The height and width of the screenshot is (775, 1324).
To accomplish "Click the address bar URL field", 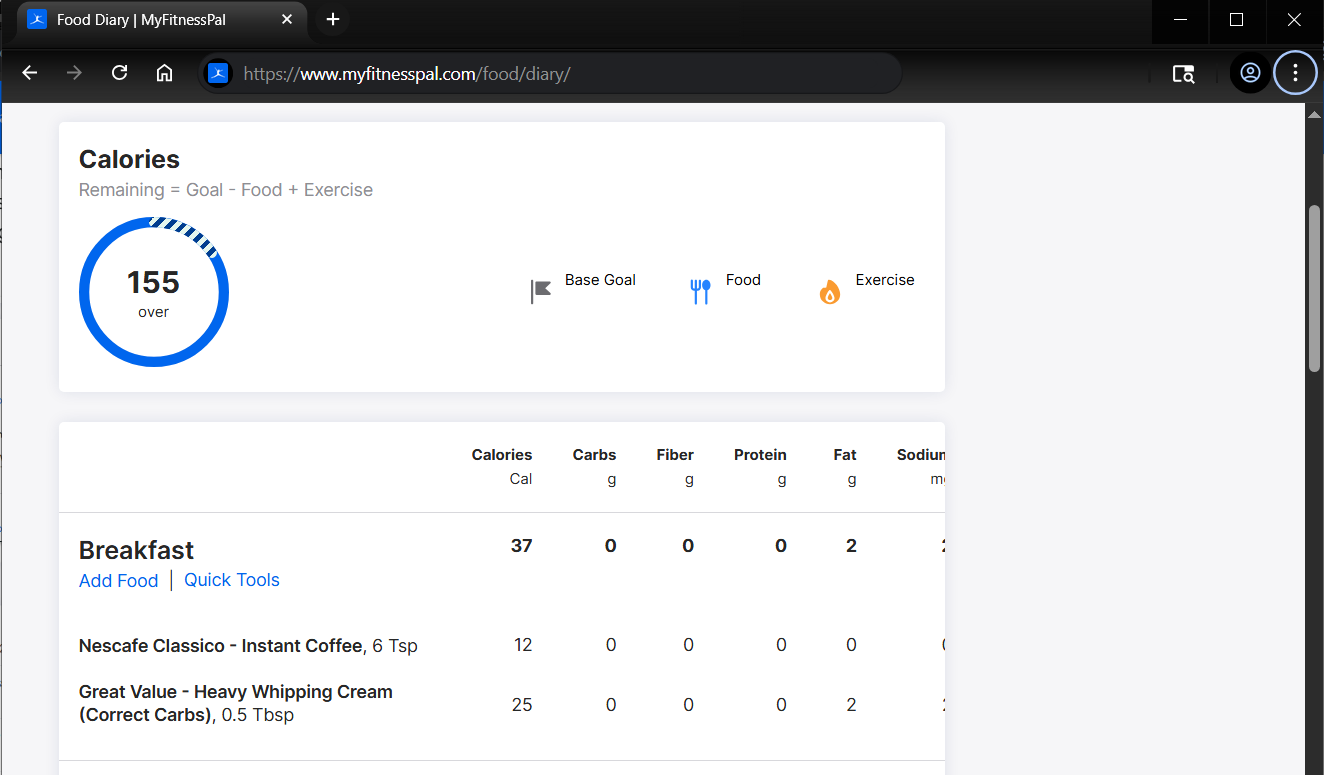I will tap(550, 73).
